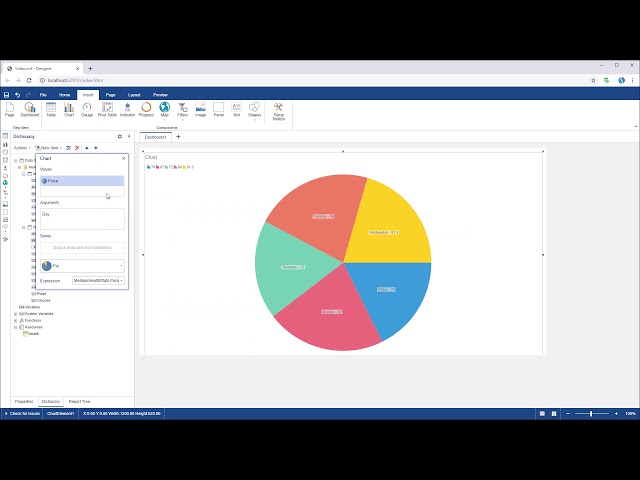640x480 pixels.
Task: Open the Actions dropdown in Dictionary
Action: pos(22,148)
